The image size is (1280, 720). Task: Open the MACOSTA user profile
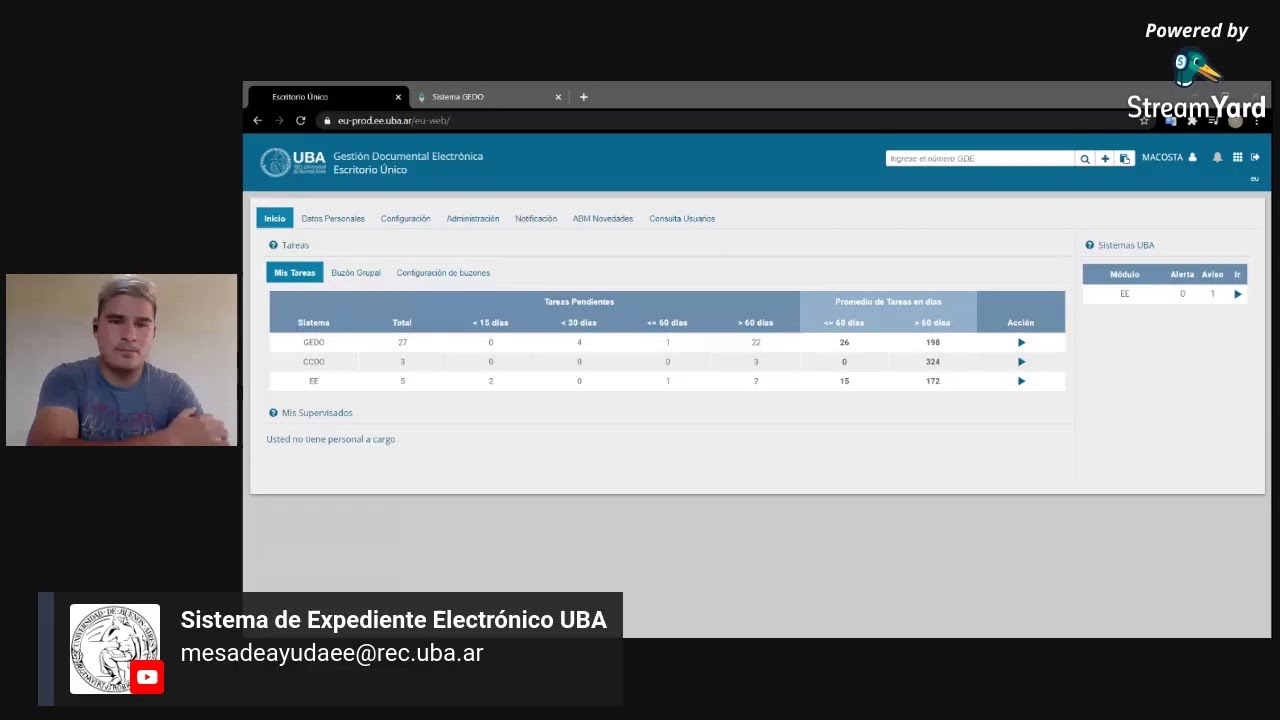point(1169,157)
